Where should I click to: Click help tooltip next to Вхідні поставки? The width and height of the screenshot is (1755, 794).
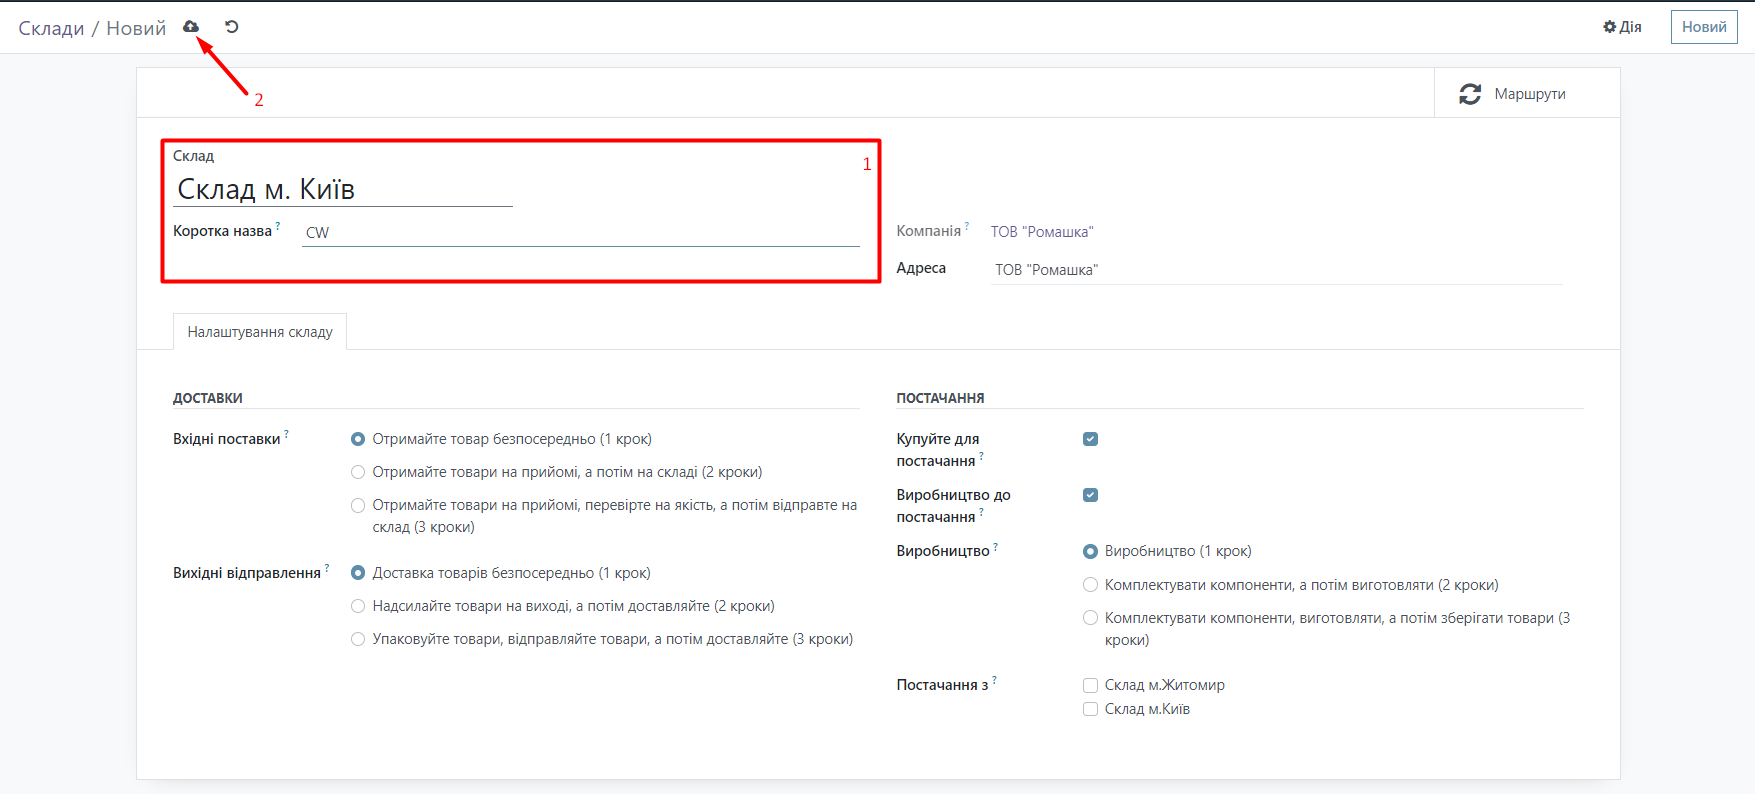pyautogui.click(x=286, y=434)
